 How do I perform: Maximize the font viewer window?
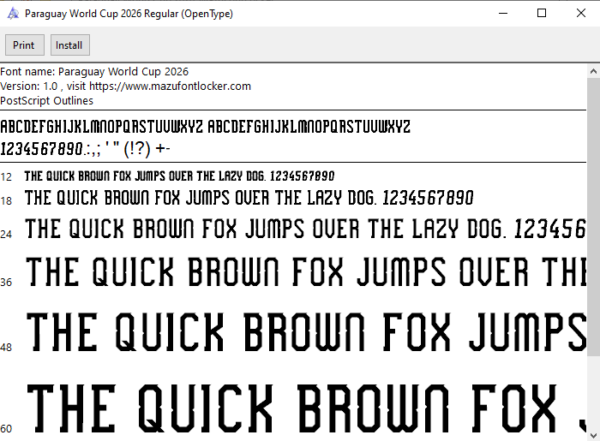point(541,13)
